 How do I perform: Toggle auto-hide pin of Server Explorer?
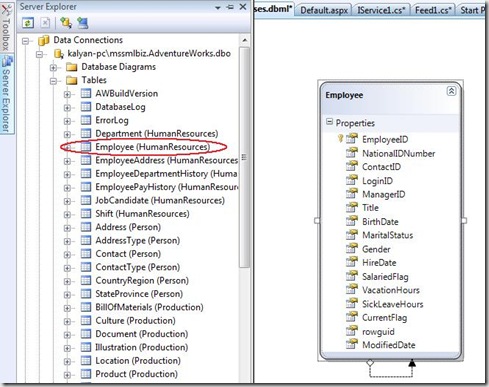[230, 7]
